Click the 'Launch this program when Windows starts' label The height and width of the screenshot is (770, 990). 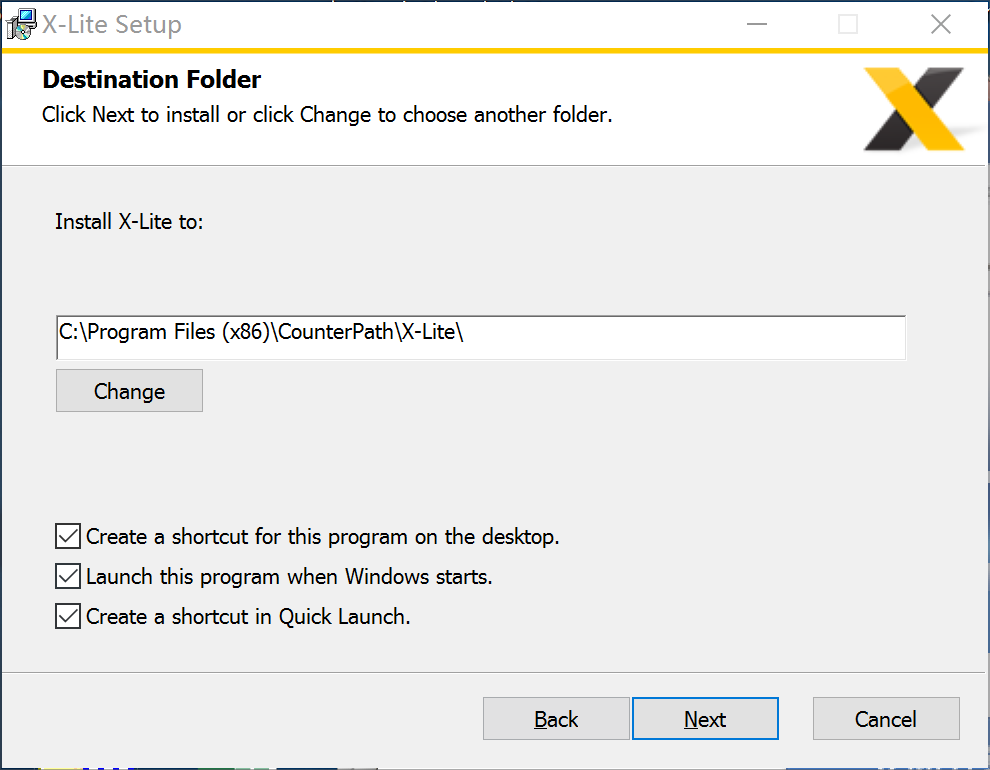point(289,577)
